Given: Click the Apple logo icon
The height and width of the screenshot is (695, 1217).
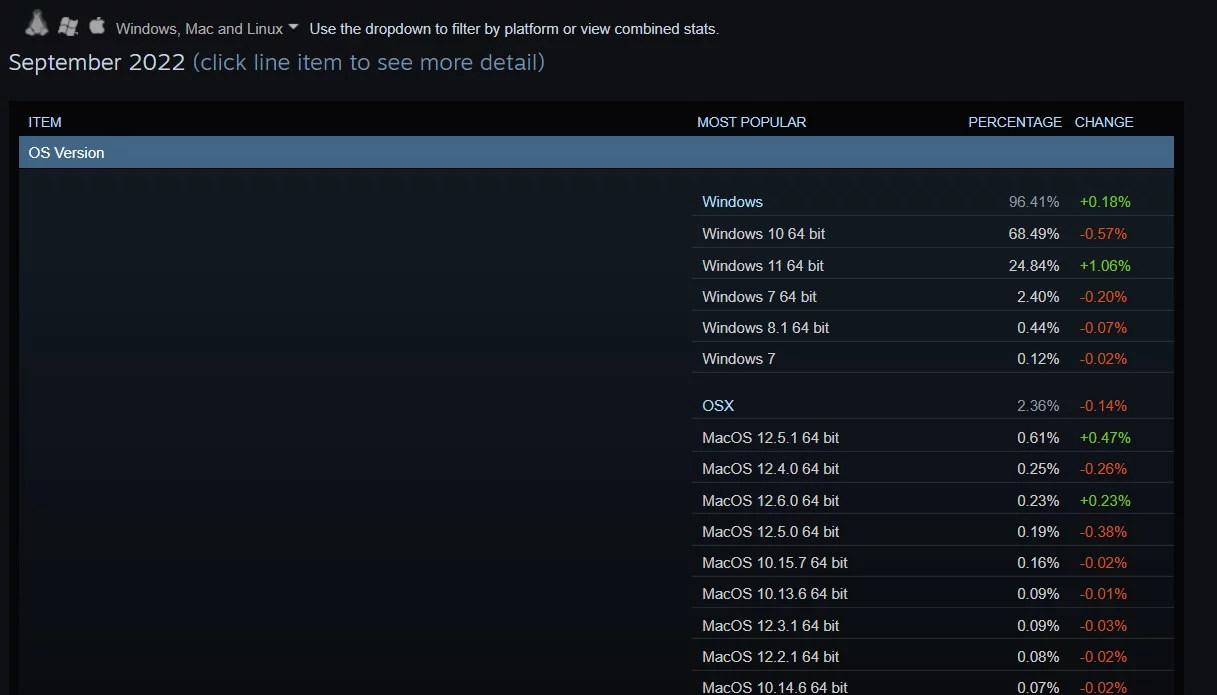Looking at the screenshot, I should point(97,25).
